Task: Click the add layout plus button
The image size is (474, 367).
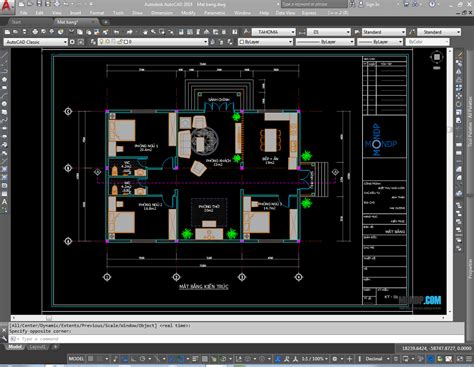Action: (55, 347)
